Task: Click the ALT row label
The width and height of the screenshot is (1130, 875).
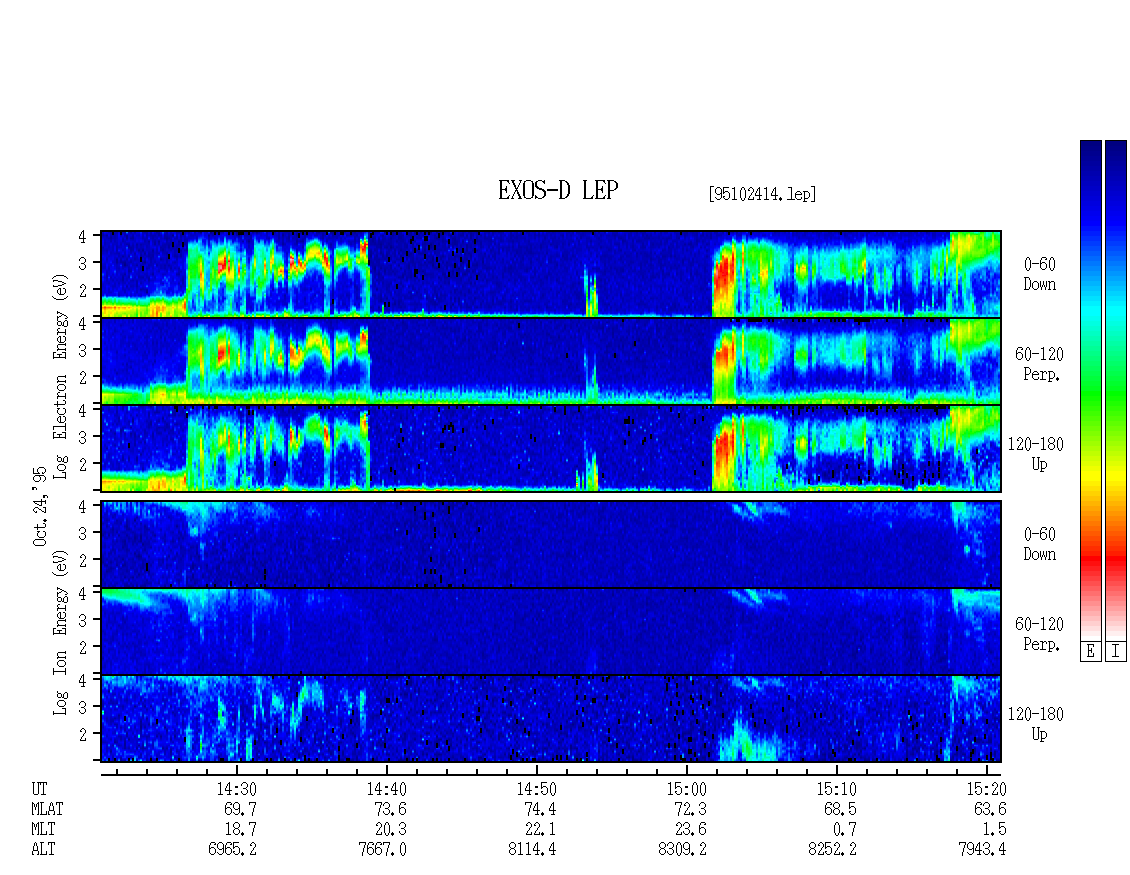Action: tap(43, 850)
